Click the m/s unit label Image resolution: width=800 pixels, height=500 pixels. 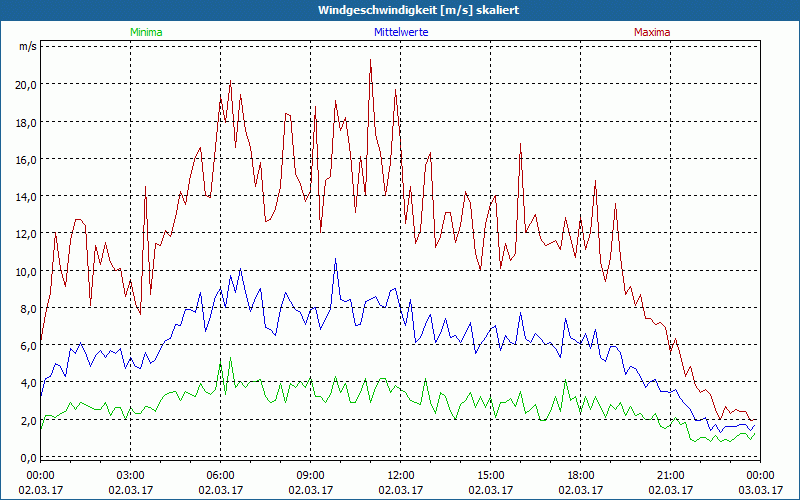click(x=28, y=46)
